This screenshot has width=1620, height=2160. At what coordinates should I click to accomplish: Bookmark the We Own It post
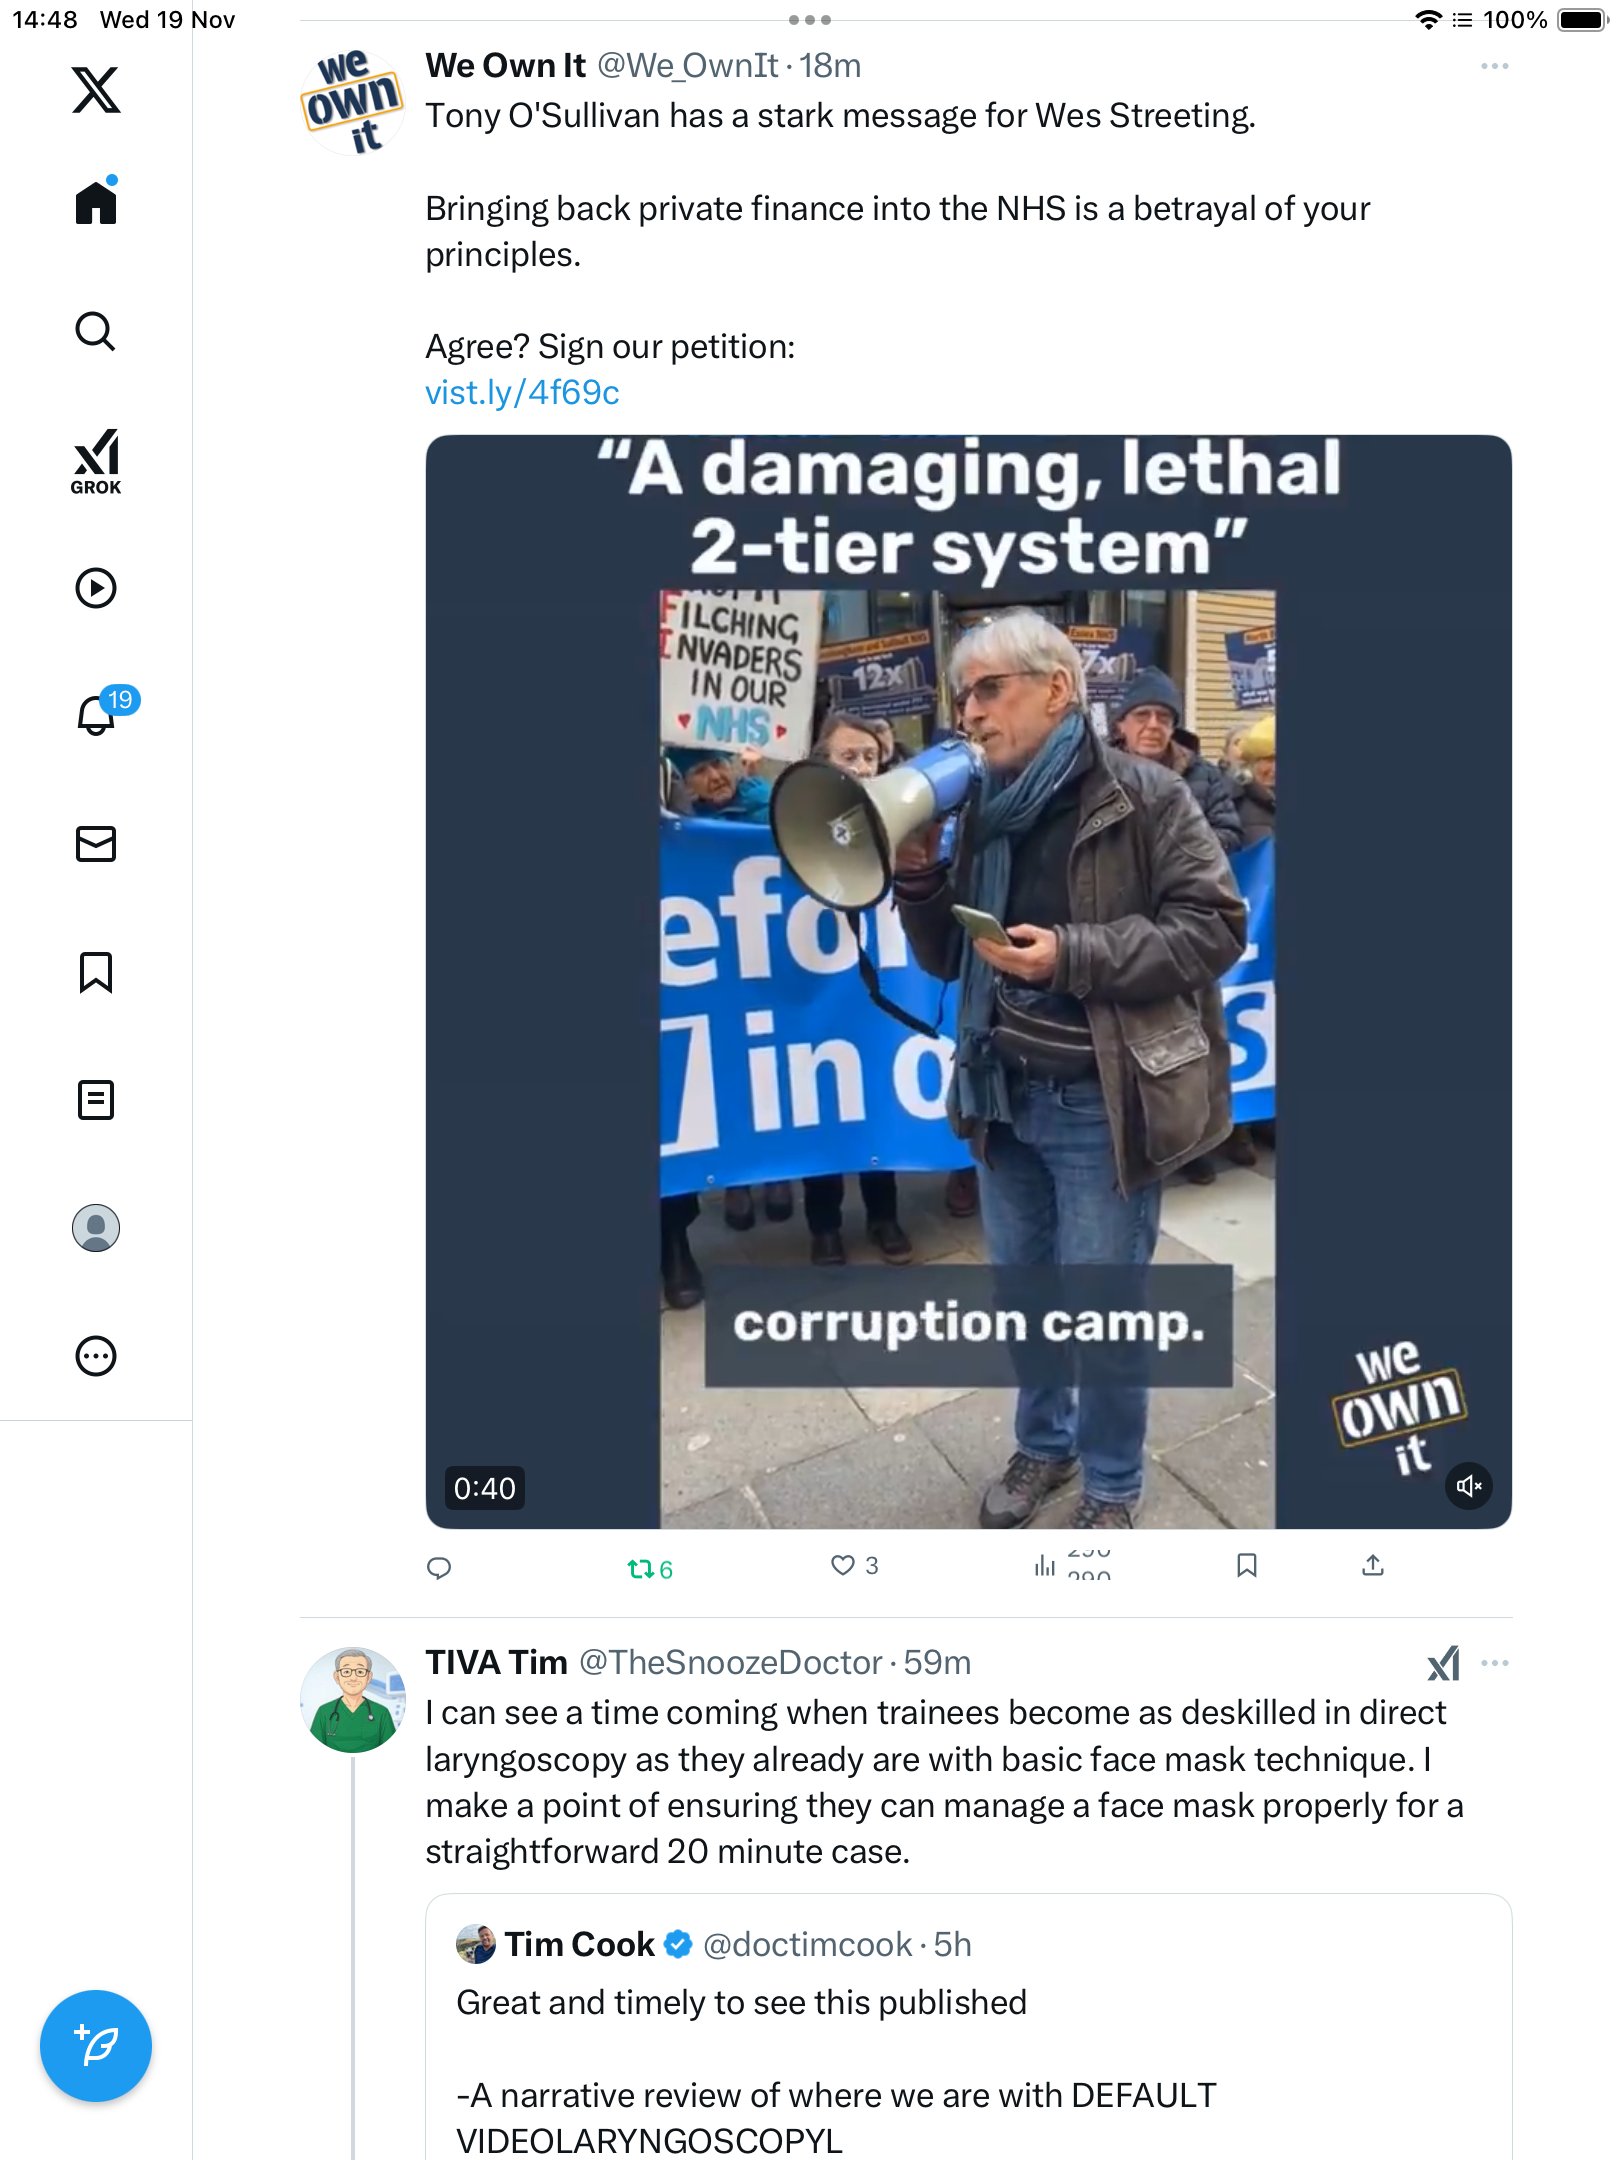tap(1247, 1565)
